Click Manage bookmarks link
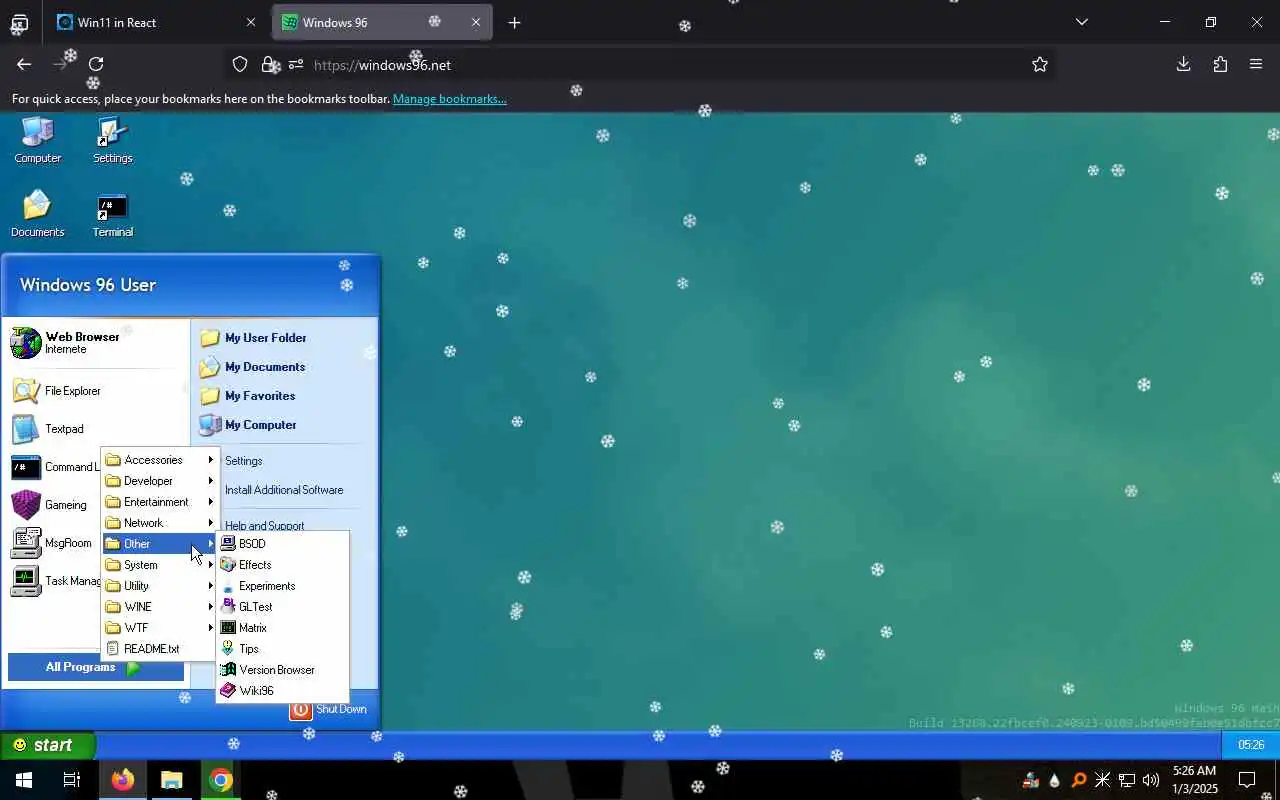This screenshot has width=1280, height=800. (x=449, y=99)
